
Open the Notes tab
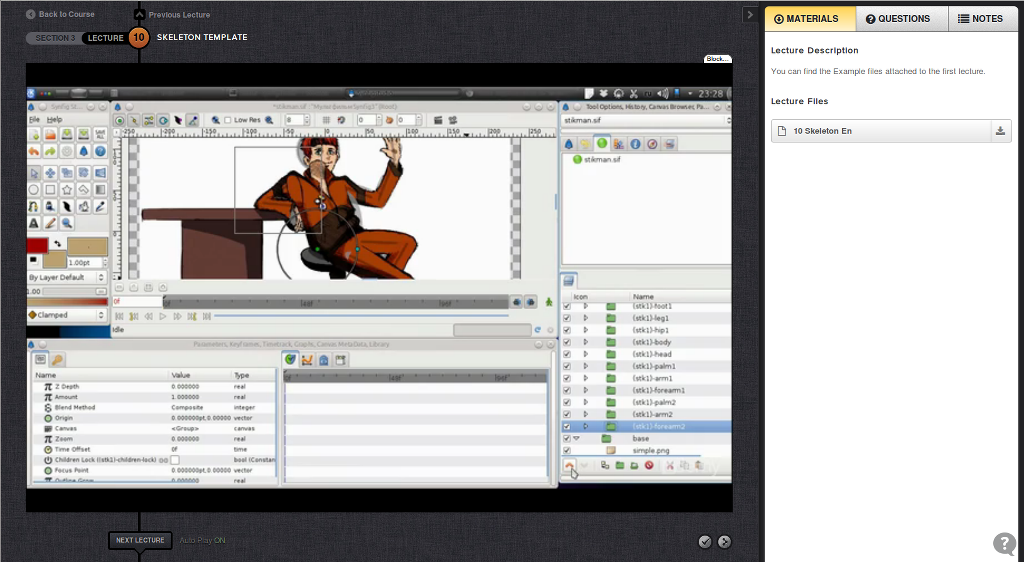click(979, 18)
